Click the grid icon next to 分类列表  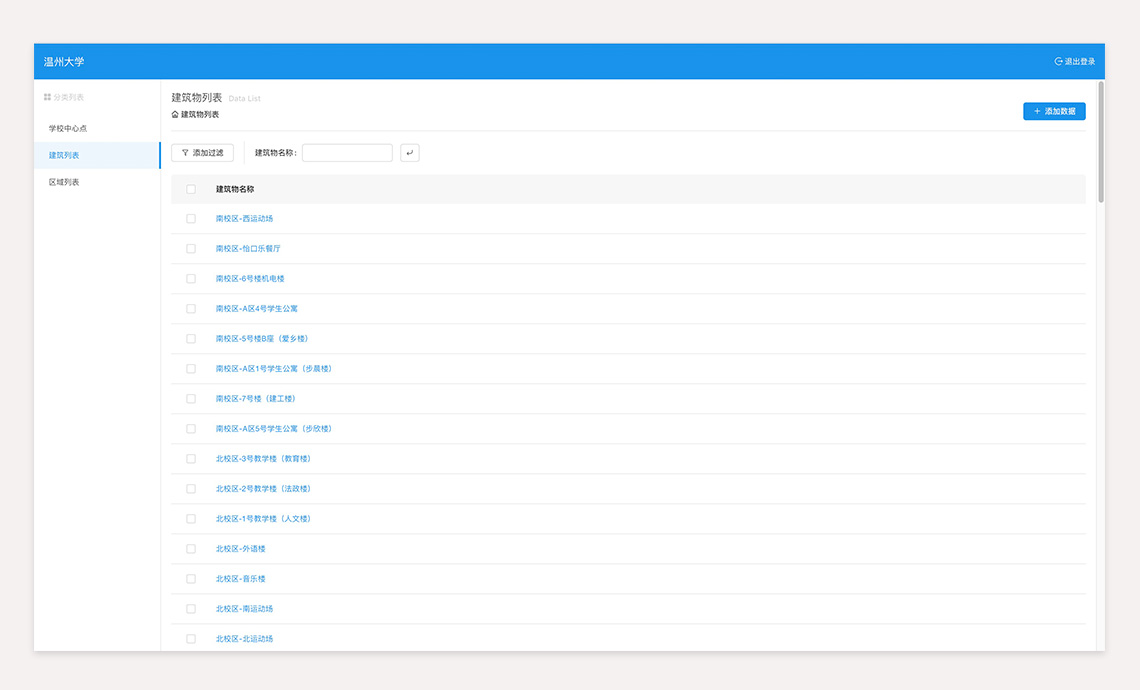[x=47, y=97]
